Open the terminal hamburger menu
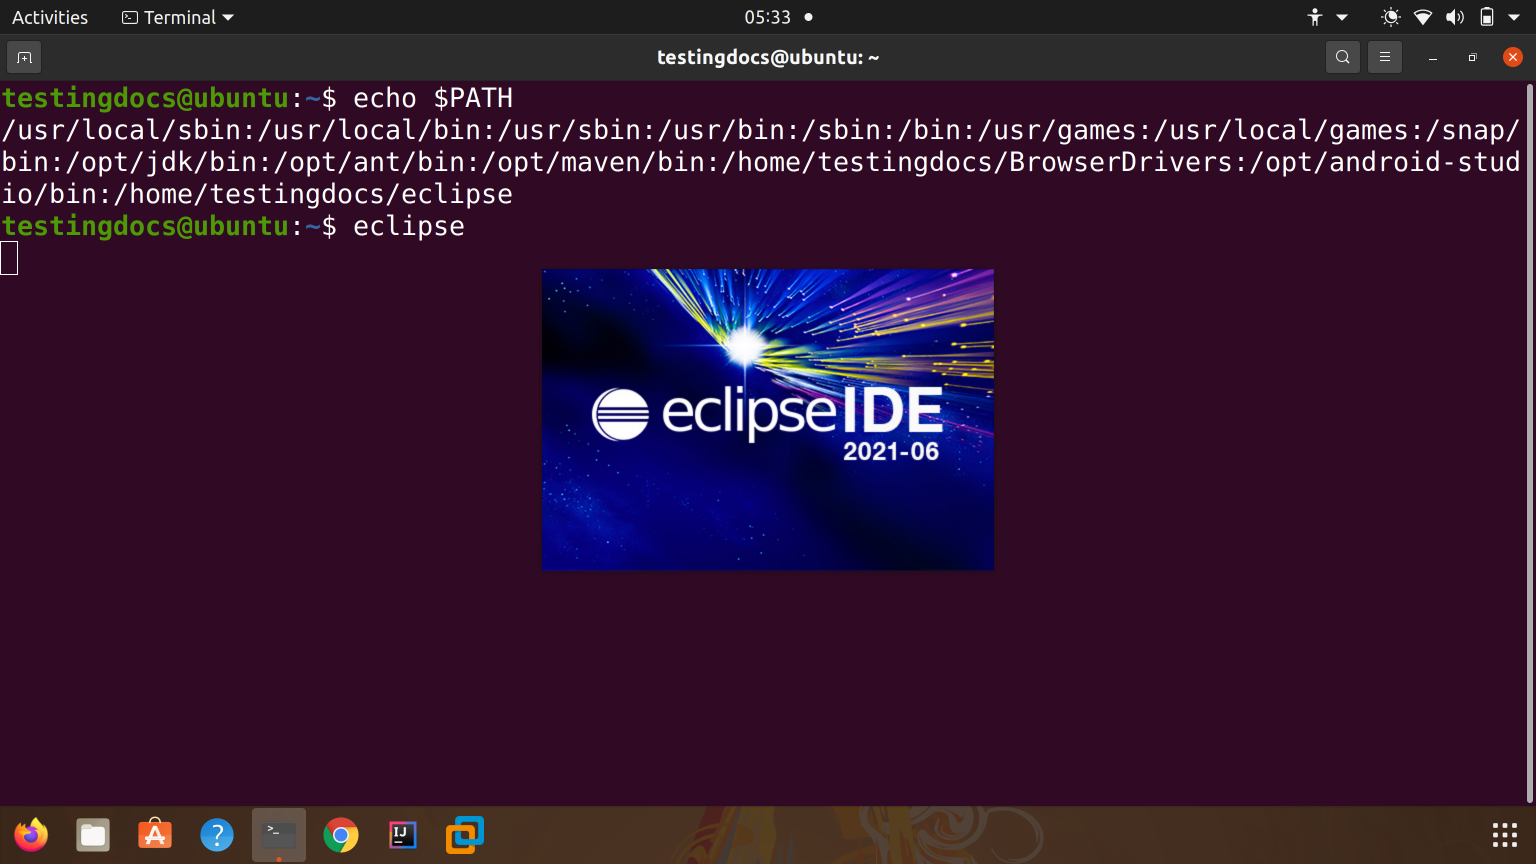The height and width of the screenshot is (864, 1536). (x=1384, y=57)
